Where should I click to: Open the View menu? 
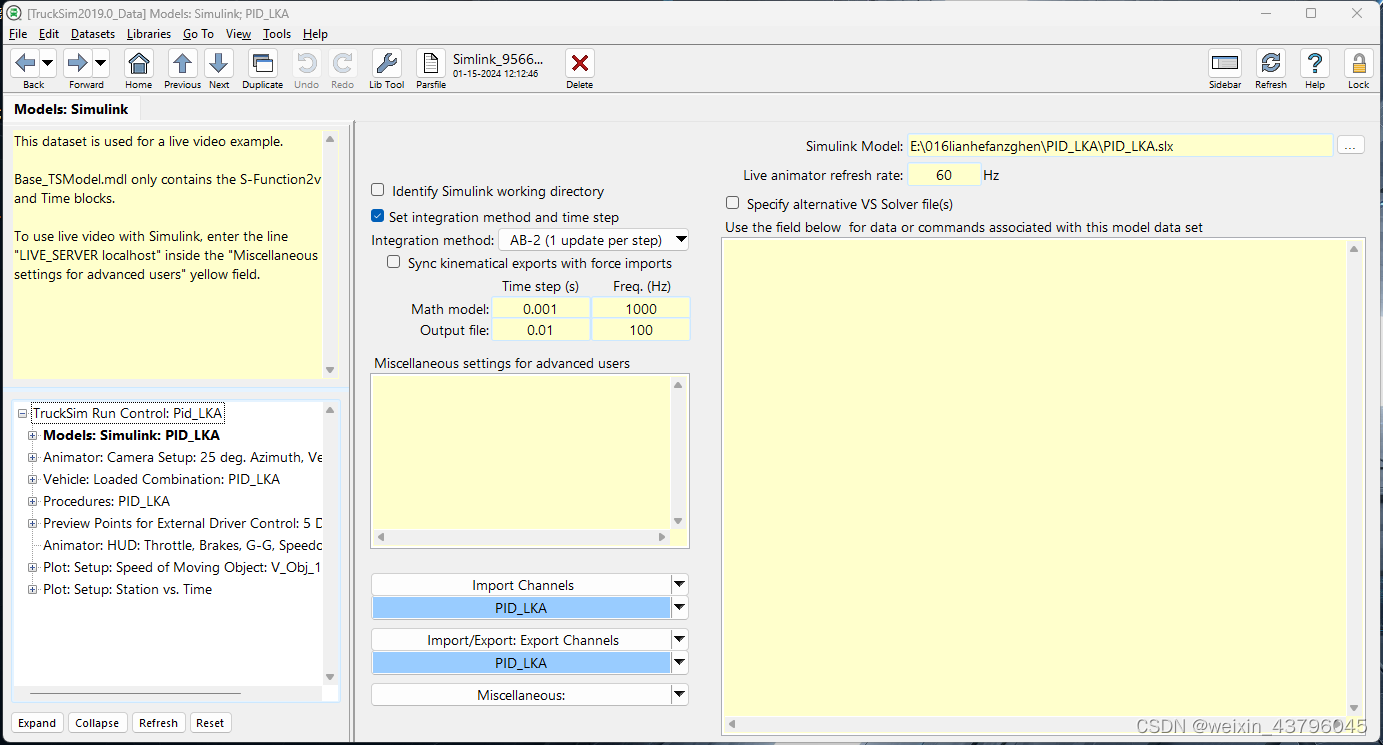click(x=239, y=34)
